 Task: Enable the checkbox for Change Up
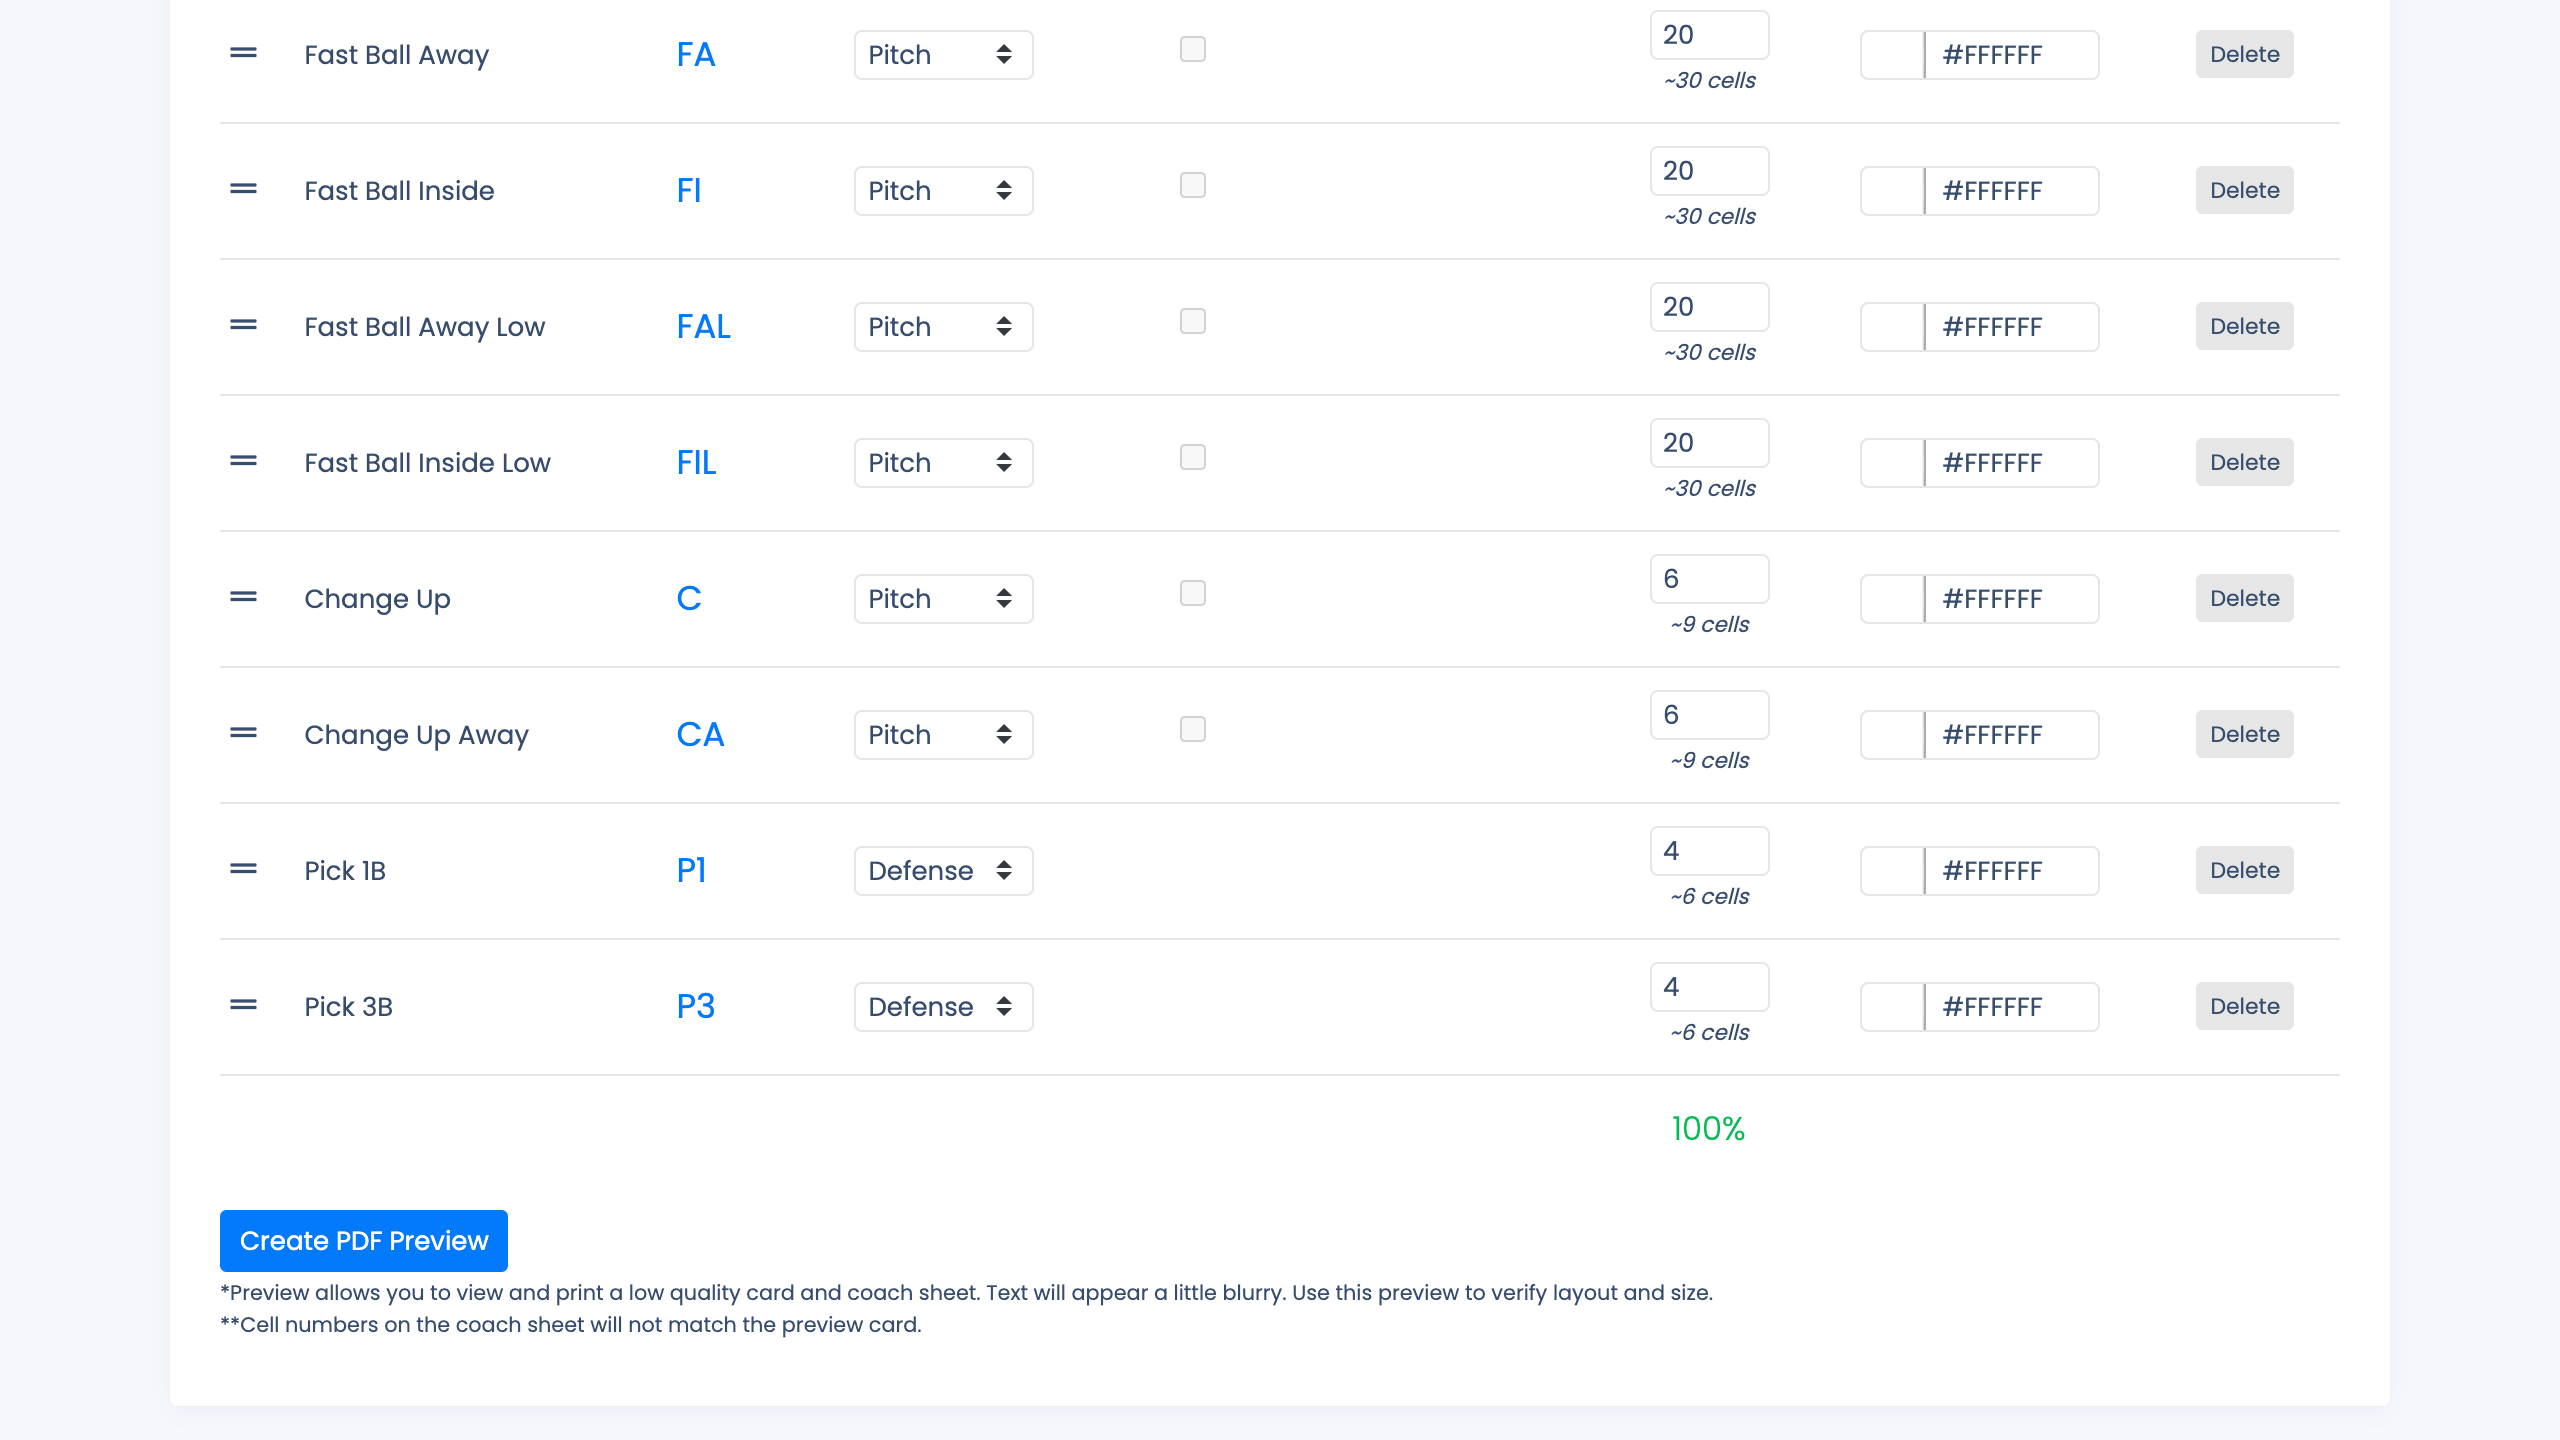(1192, 593)
